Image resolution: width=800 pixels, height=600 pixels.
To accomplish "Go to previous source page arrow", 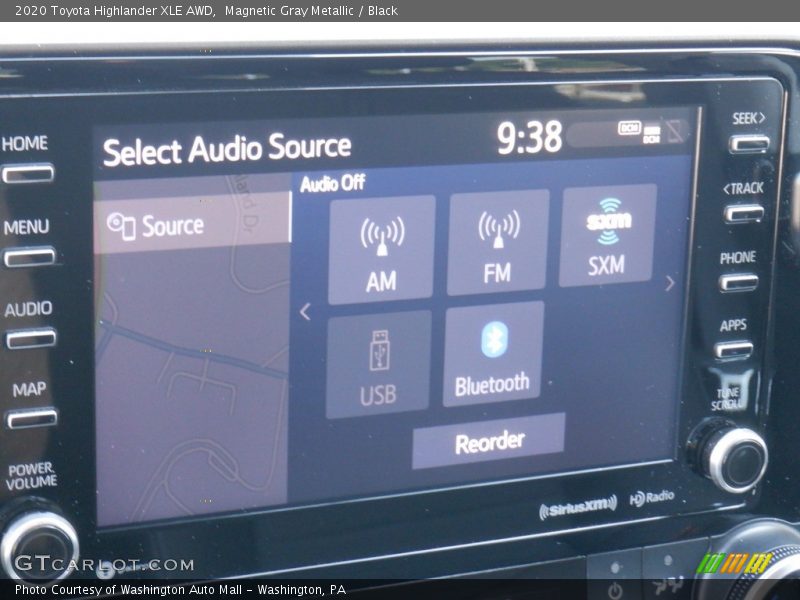I will pos(305,311).
